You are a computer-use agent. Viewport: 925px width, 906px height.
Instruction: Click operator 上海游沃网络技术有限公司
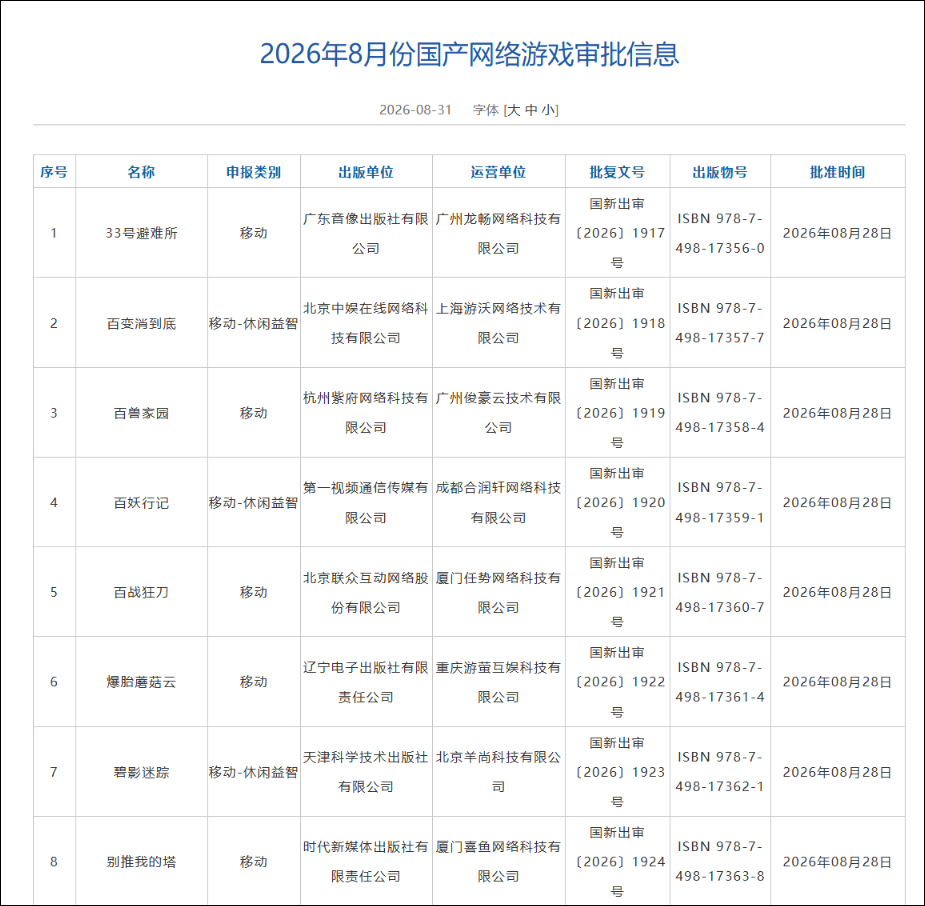click(x=498, y=323)
